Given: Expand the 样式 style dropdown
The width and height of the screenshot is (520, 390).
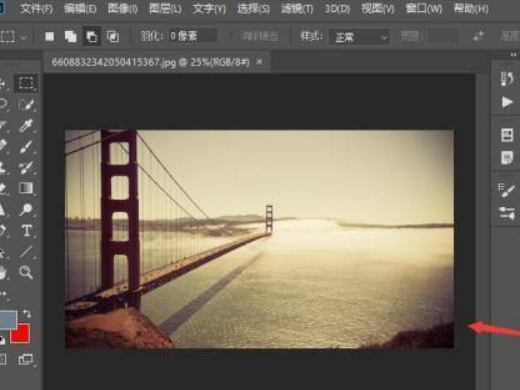Looking at the screenshot, I should [x=359, y=37].
